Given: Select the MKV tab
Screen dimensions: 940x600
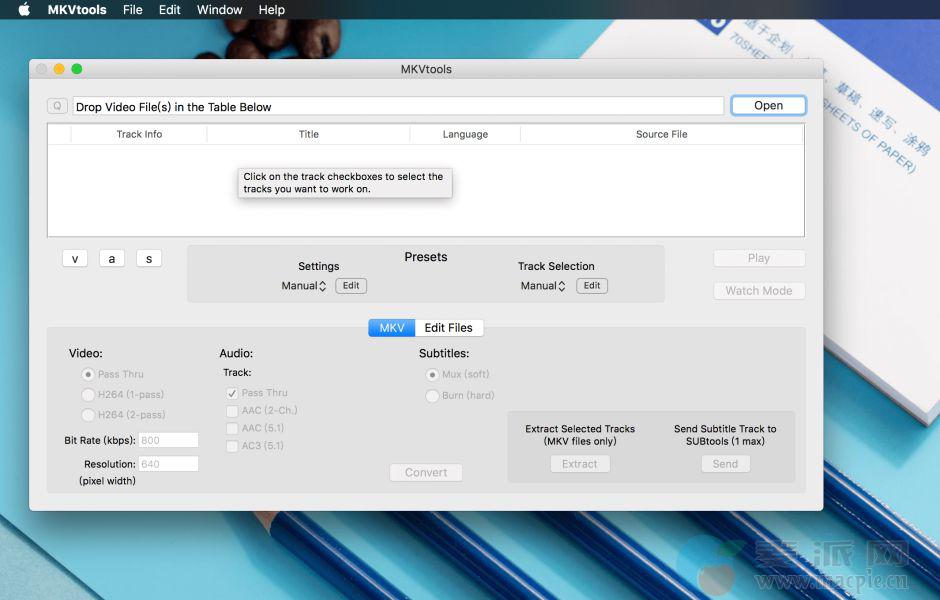Looking at the screenshot, I should pos(392,328).
